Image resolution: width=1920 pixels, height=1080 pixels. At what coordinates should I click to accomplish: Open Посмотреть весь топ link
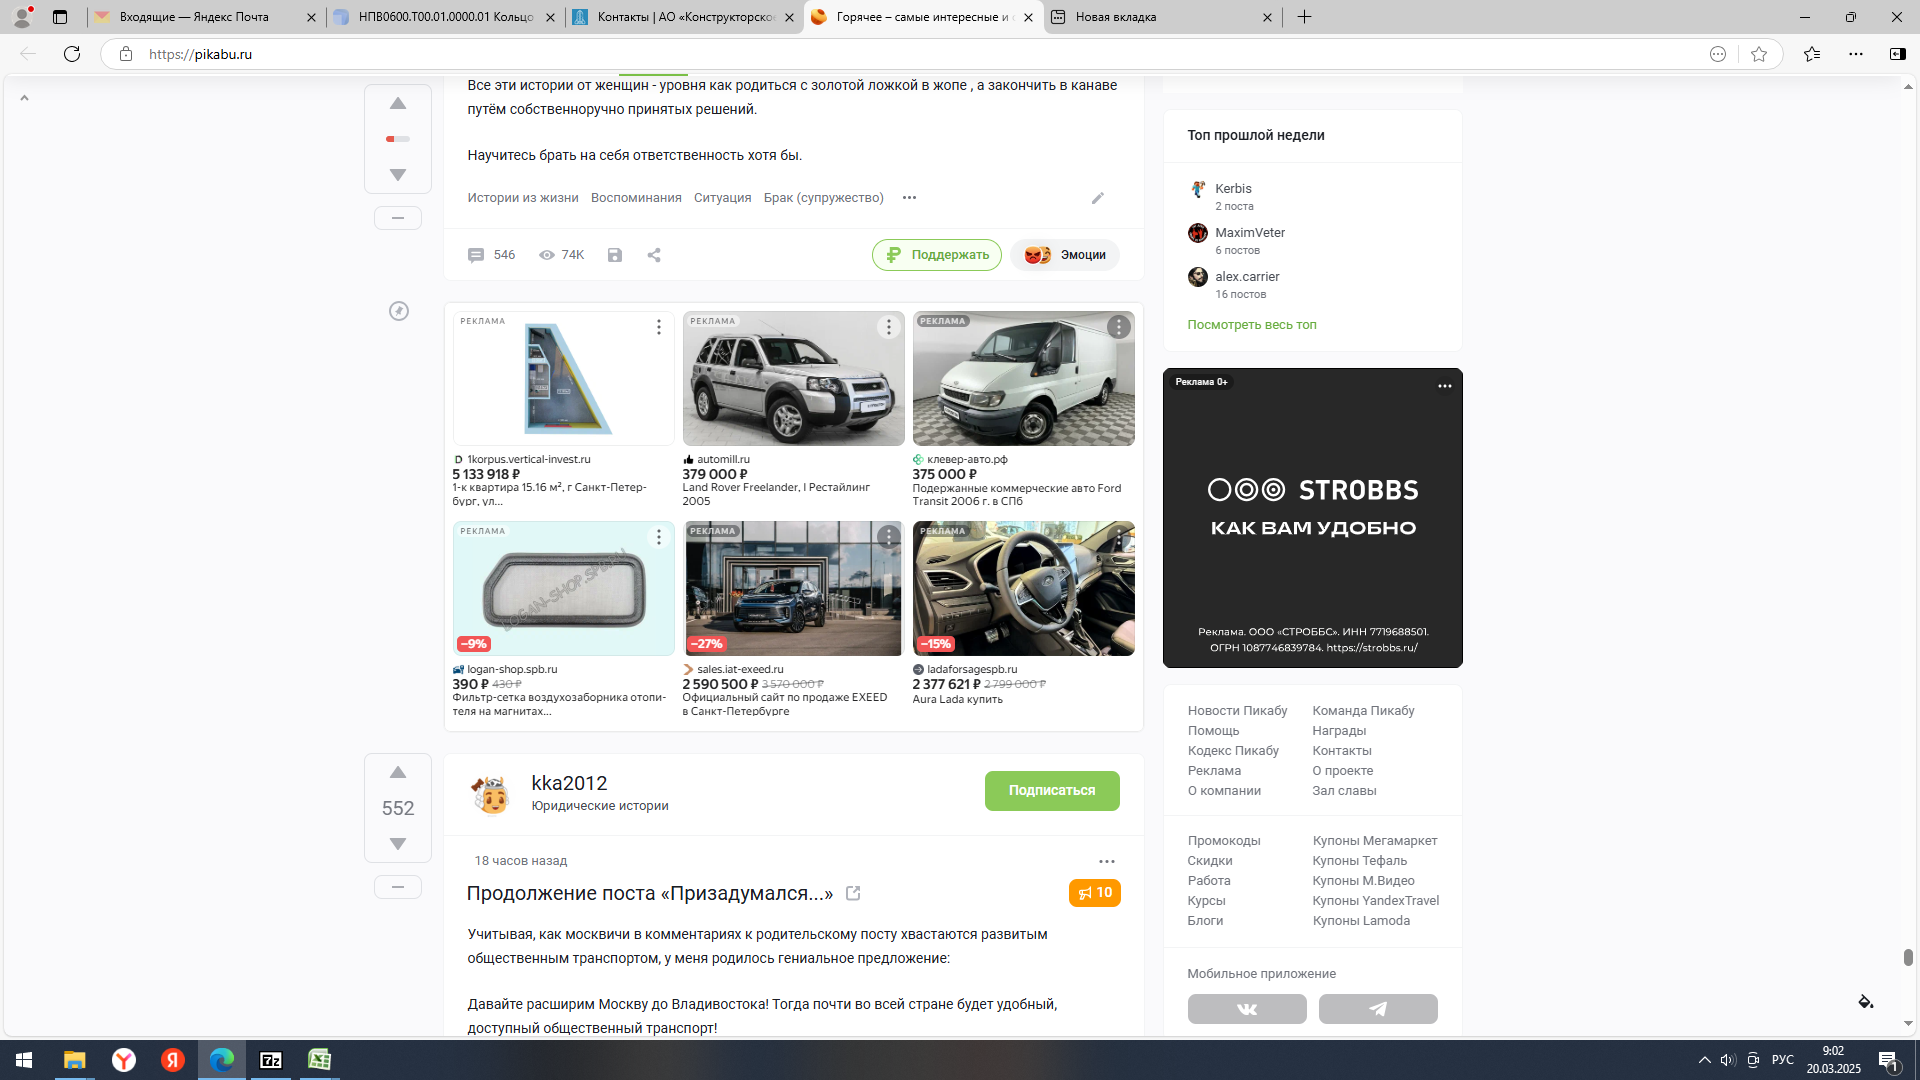point(1251,325)
